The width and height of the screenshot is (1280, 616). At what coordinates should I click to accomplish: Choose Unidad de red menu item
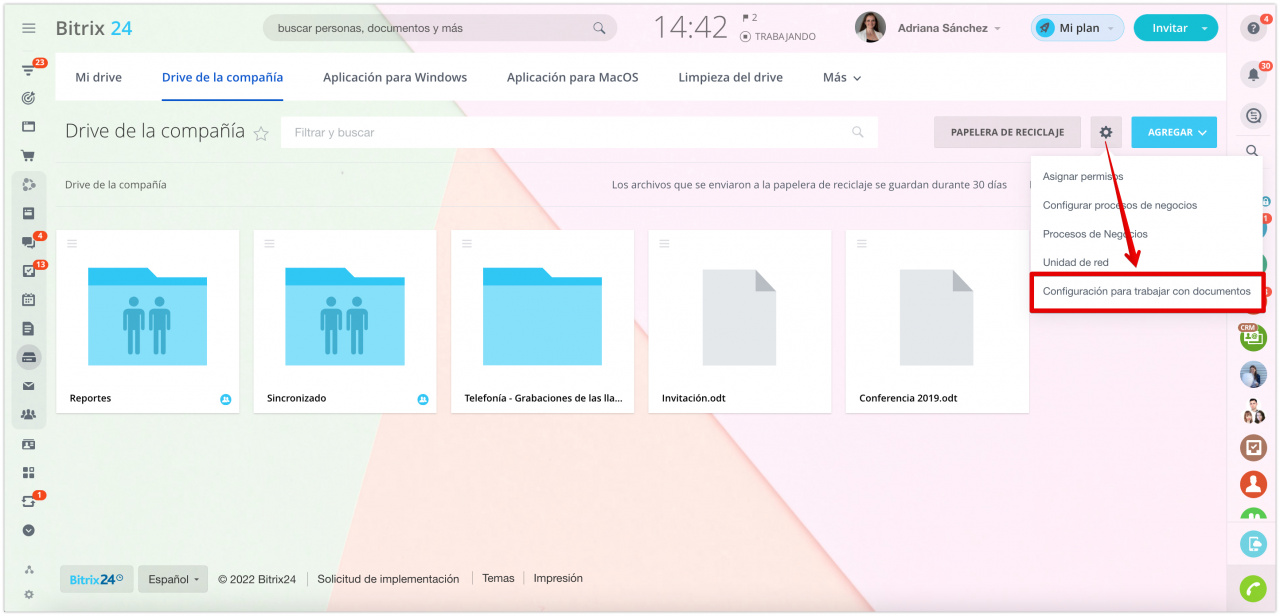point(1076,262)
